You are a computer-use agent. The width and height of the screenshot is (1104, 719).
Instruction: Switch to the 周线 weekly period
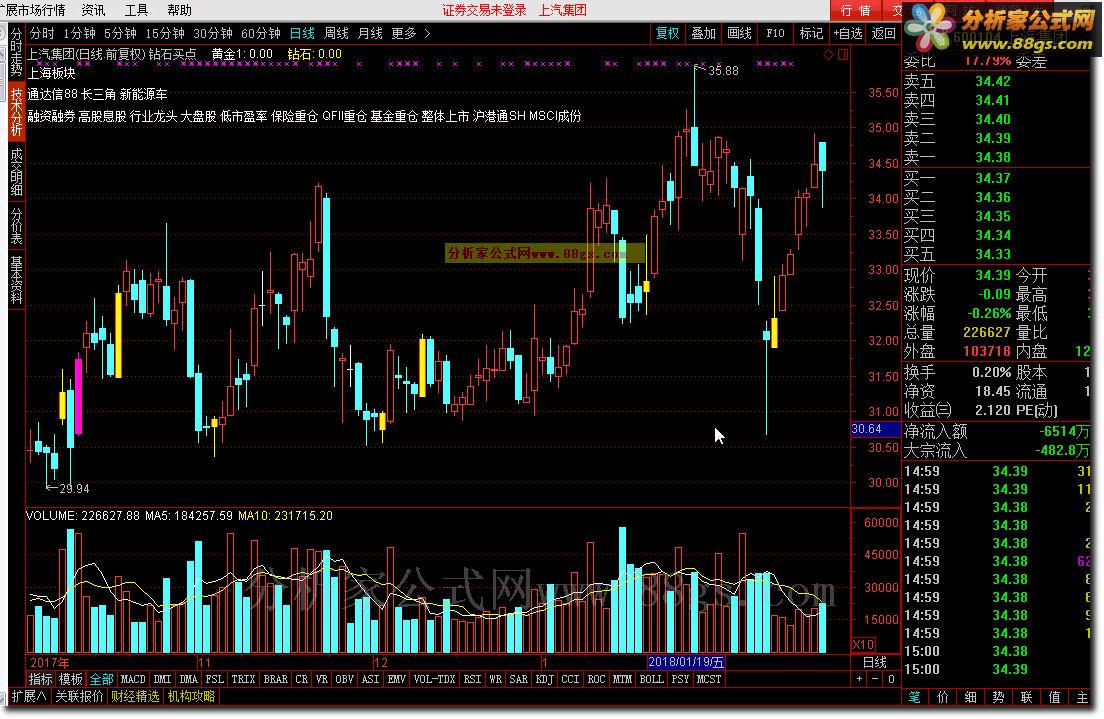coord(336,33)
